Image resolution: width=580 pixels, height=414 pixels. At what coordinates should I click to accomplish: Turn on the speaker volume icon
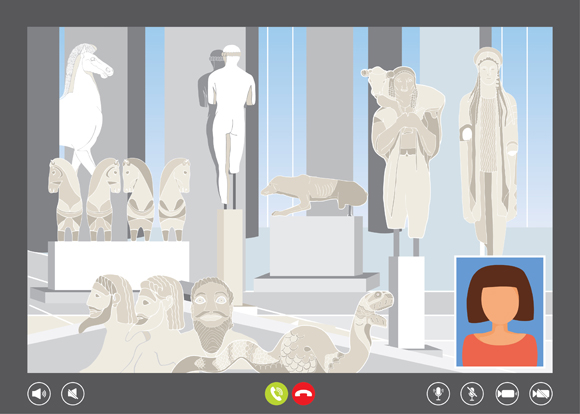click(39, 394)
